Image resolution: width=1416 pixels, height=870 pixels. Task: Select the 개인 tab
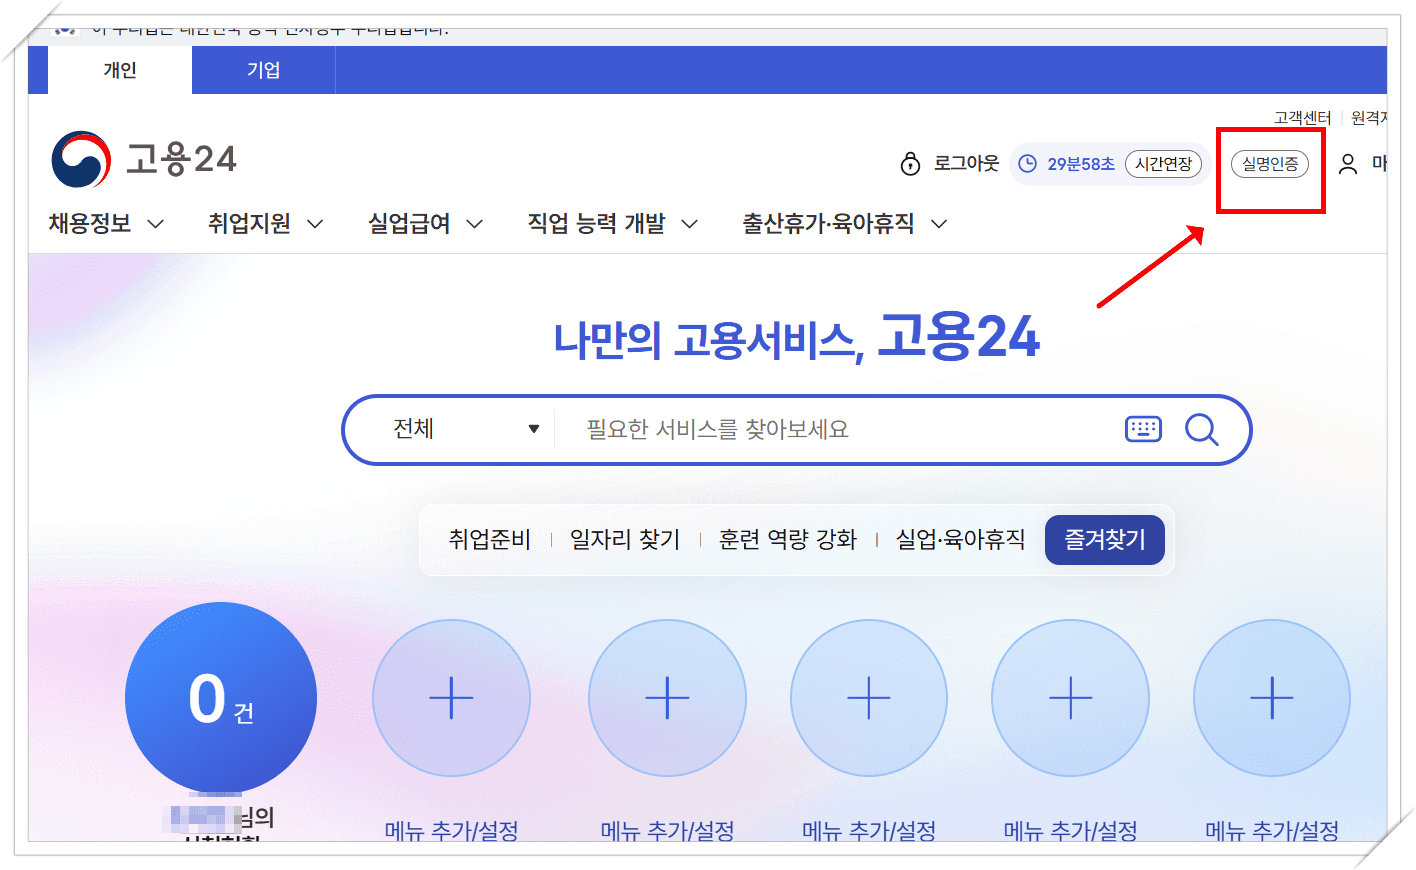tap(119, 69)
